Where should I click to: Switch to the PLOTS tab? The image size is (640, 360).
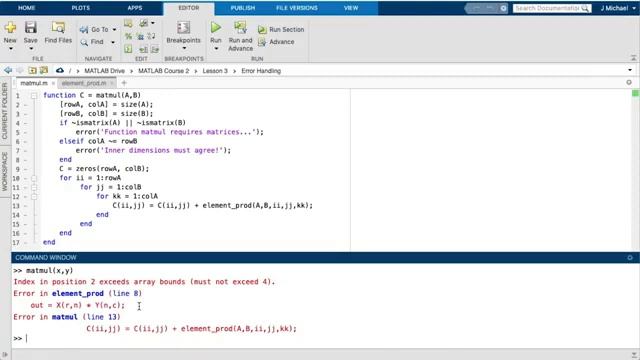(81, 8)
